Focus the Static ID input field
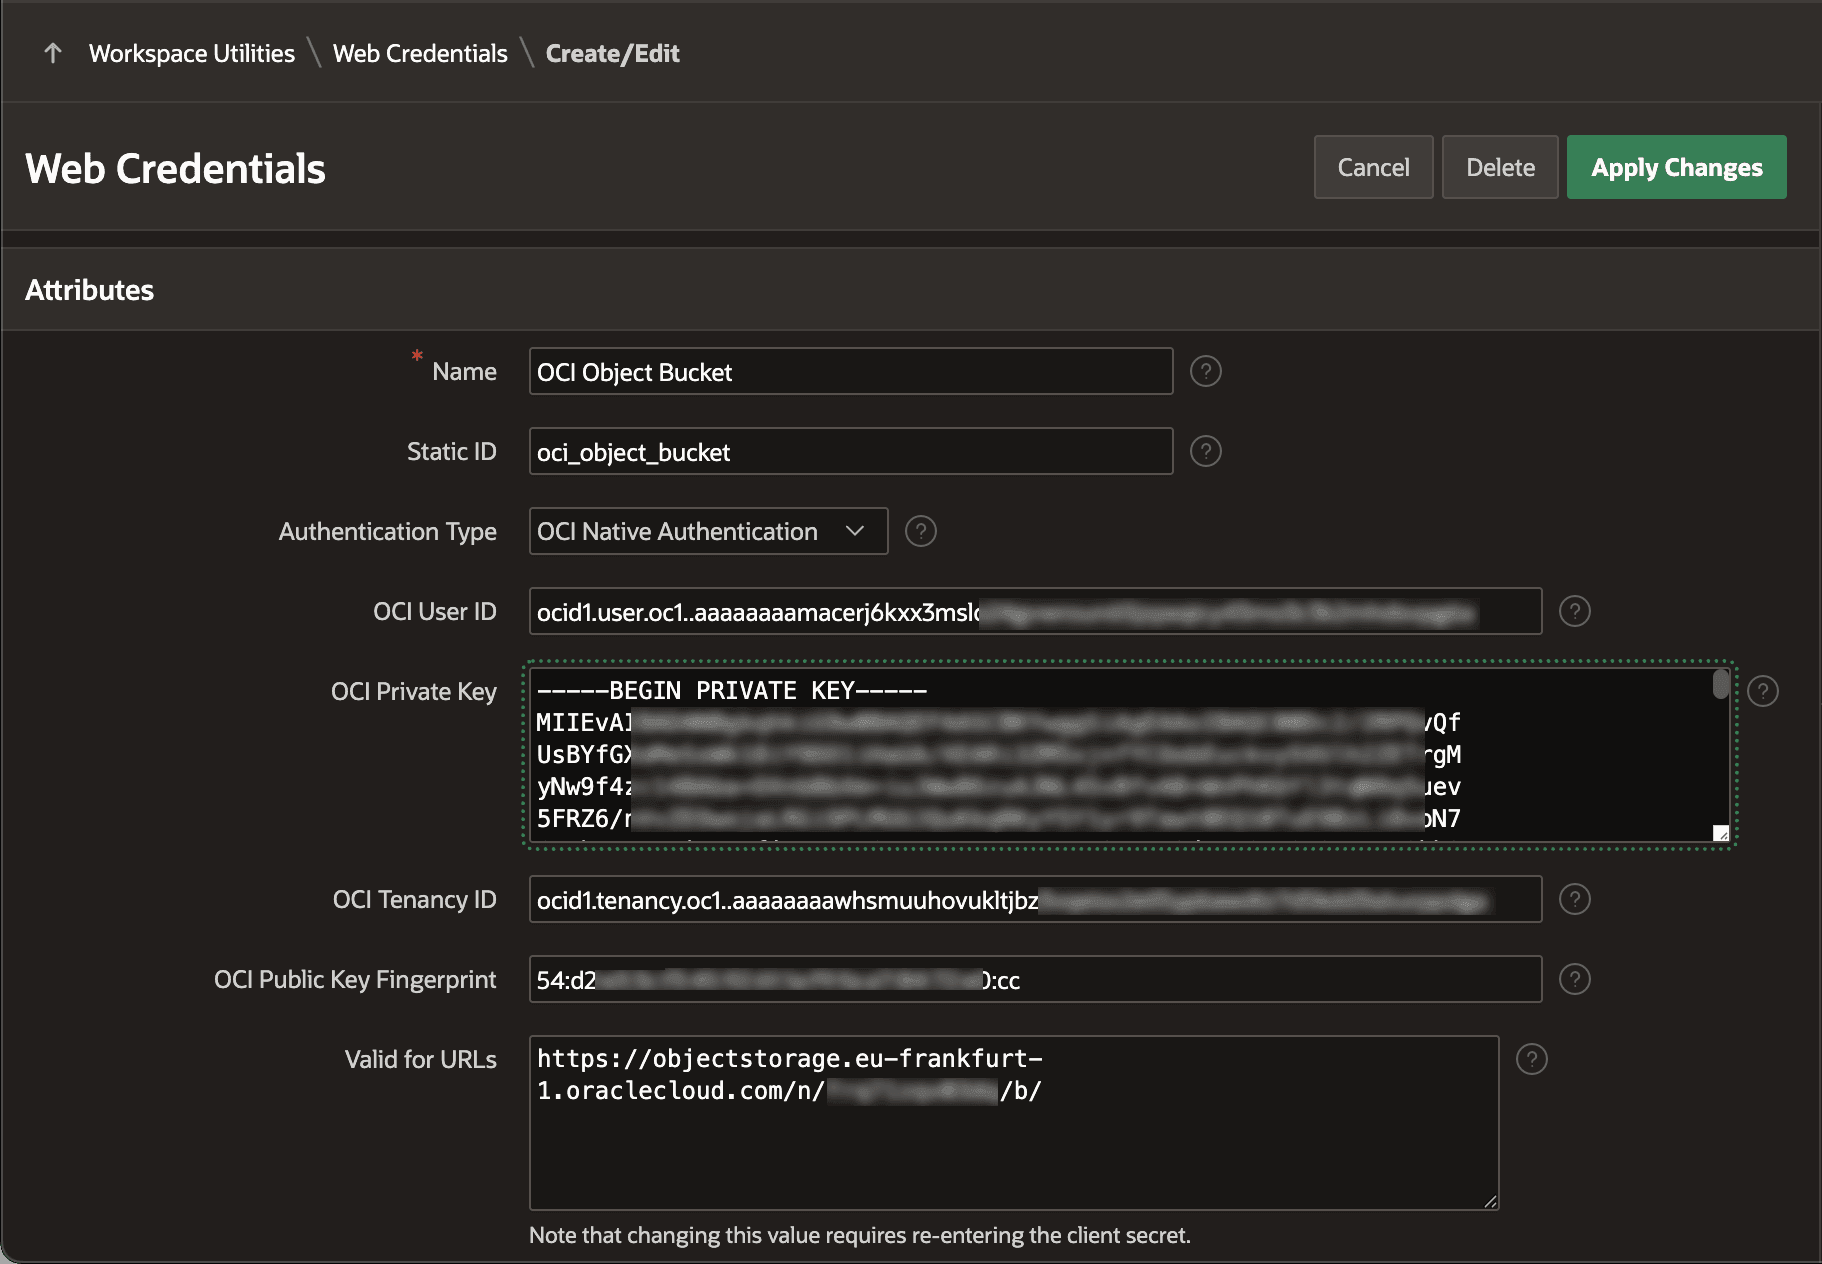 click(x=850, y=451)
